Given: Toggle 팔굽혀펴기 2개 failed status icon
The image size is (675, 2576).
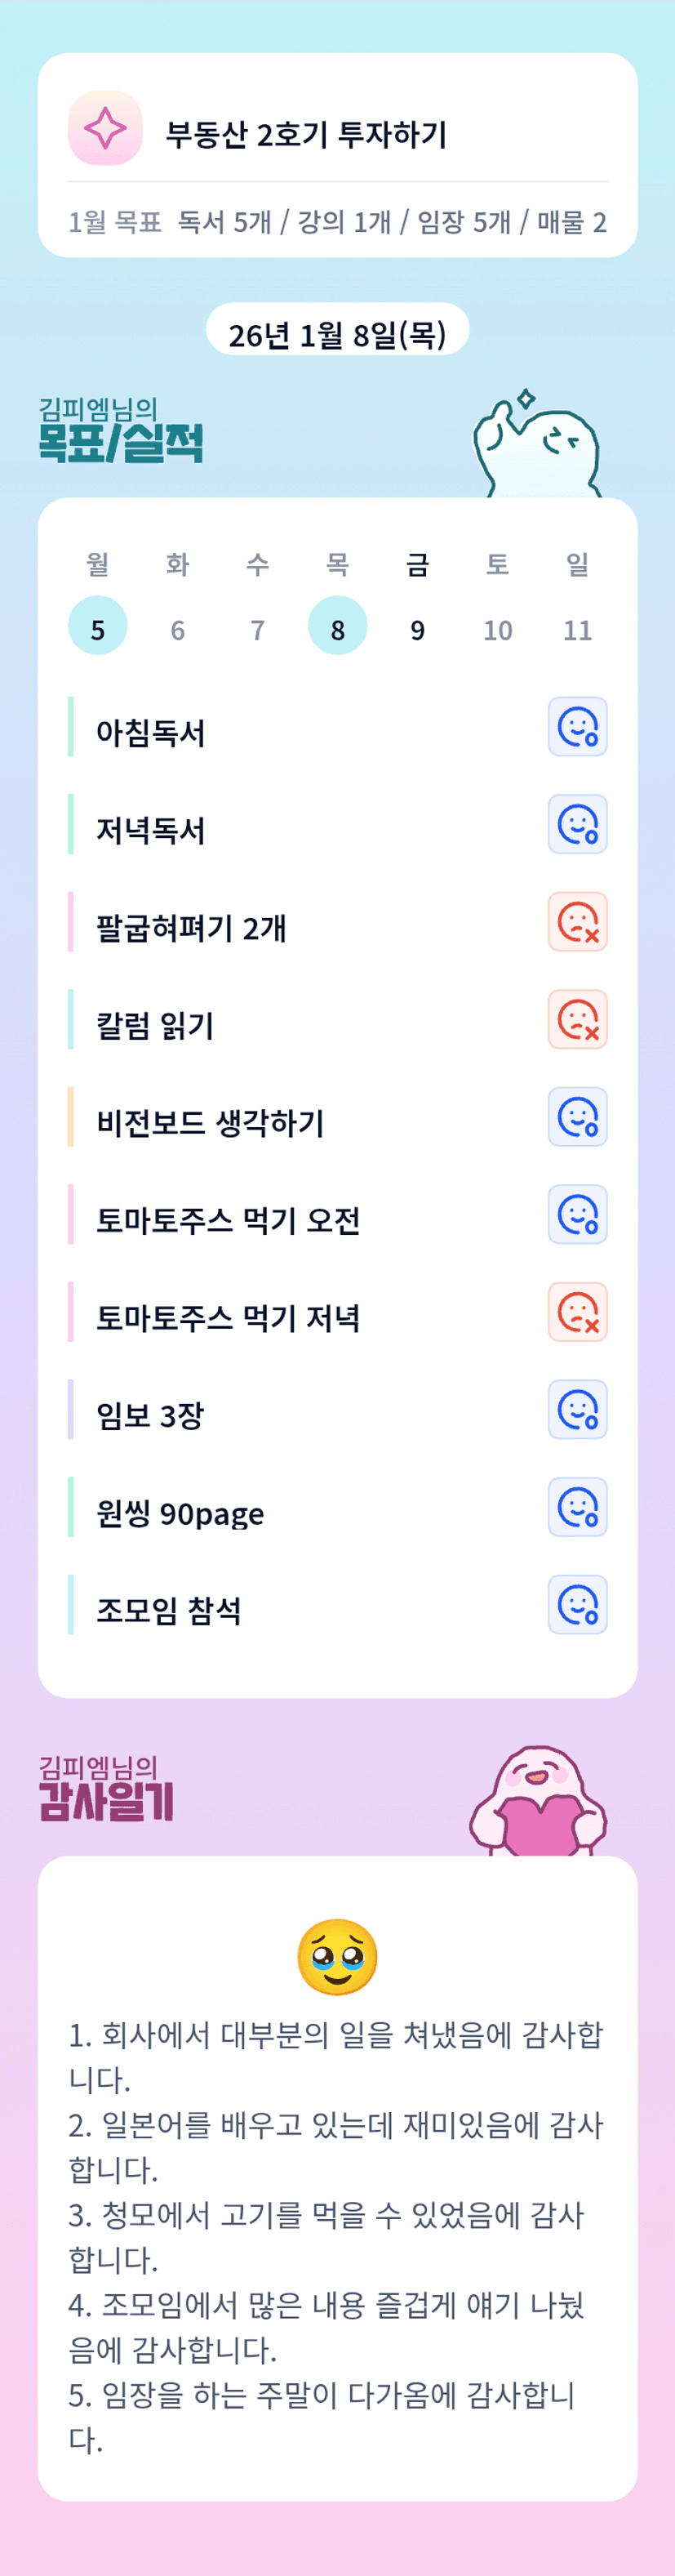Looking at the screenshot, I should click(x=577, y=922).
